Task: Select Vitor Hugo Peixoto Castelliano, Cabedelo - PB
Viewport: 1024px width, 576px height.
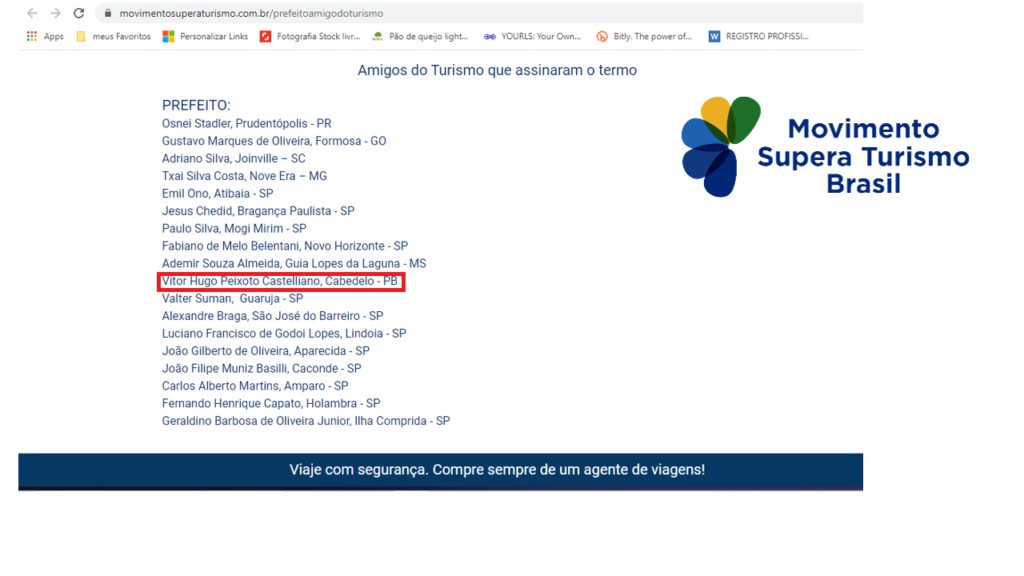Action: click(x=280, y=281)
